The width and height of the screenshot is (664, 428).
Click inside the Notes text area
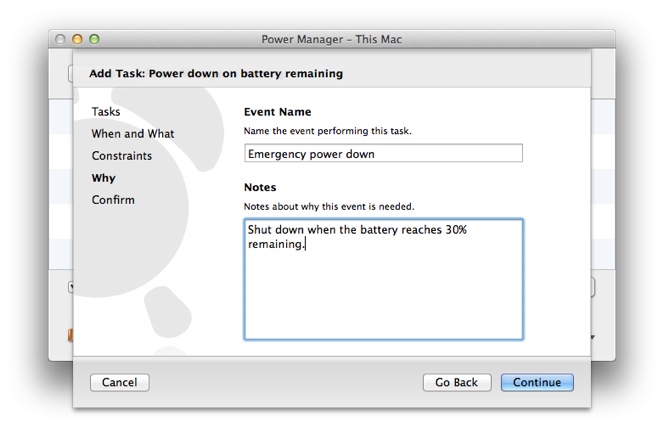(384, 279)
